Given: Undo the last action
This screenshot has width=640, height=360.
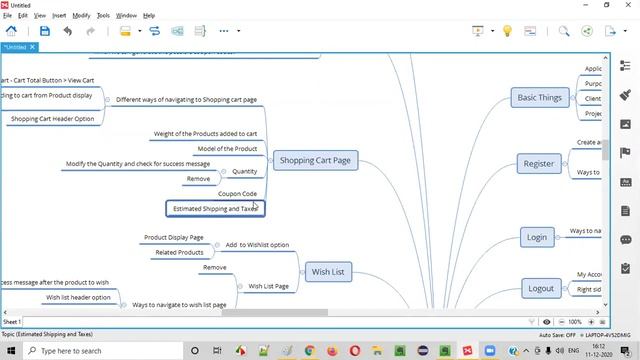Looking at the screenshot, I should tap(68, 31).
